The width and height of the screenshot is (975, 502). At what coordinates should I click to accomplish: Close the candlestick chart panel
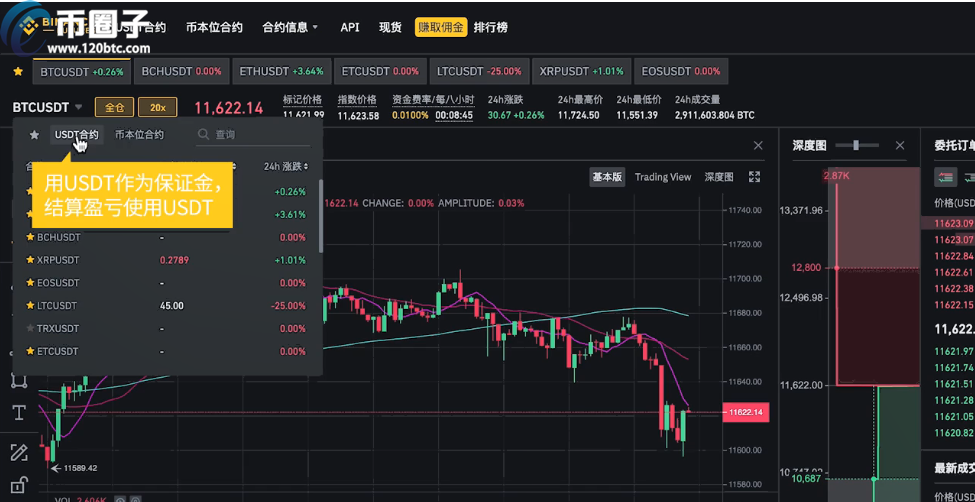tap(758, 146)
